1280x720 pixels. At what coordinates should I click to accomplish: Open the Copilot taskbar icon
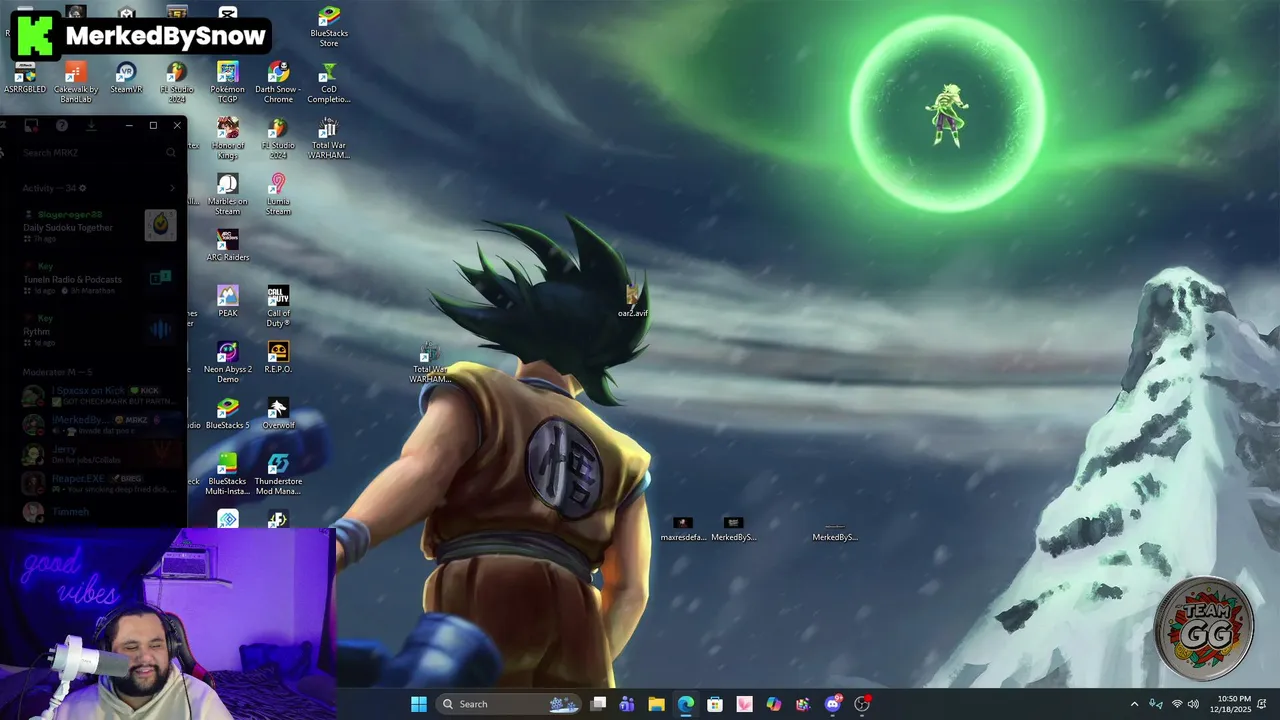(x=774, y=704)
